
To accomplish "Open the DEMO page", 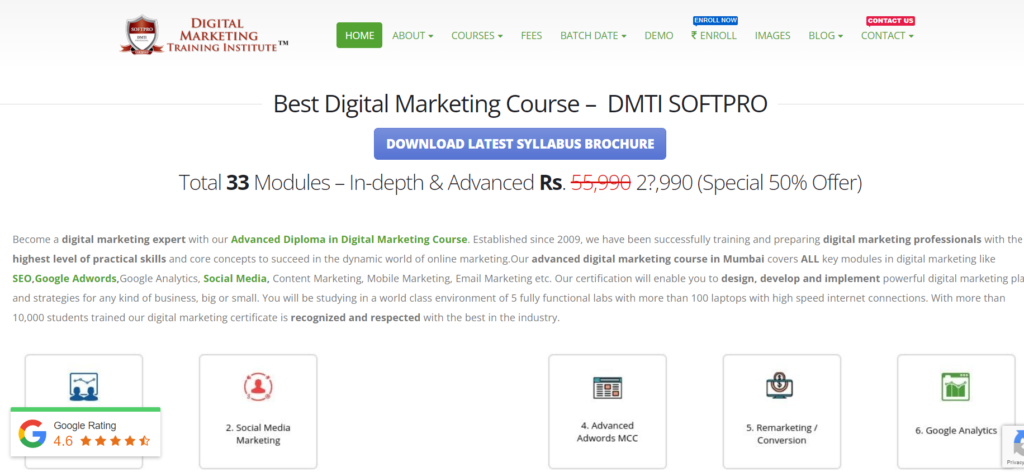I will tap(658, 36).
